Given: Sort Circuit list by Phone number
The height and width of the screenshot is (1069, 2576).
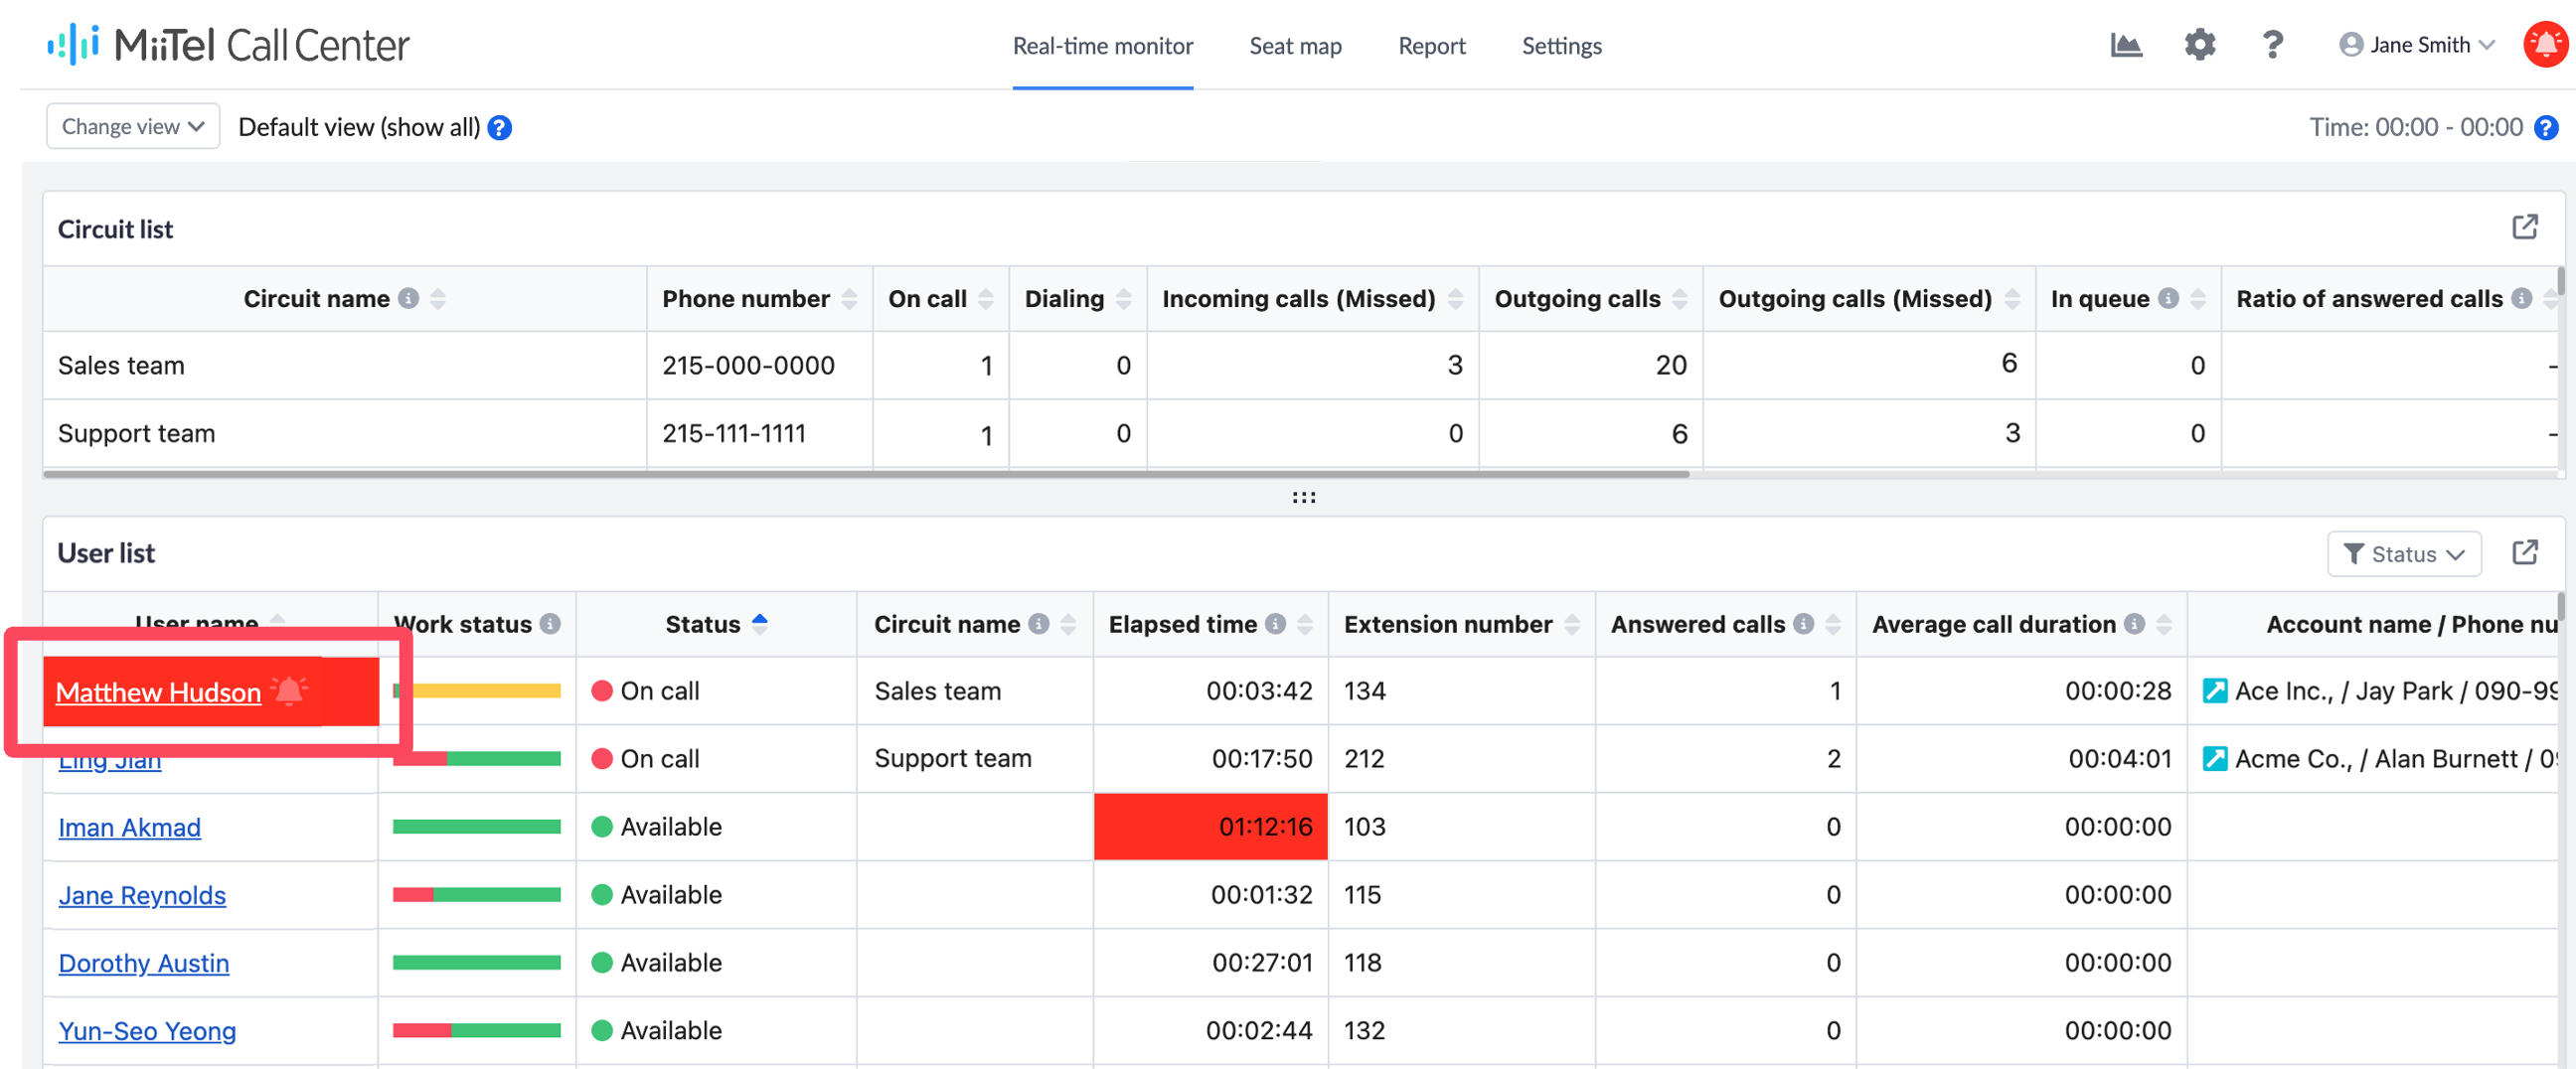Looking at the screenshot, I should 849,299.
